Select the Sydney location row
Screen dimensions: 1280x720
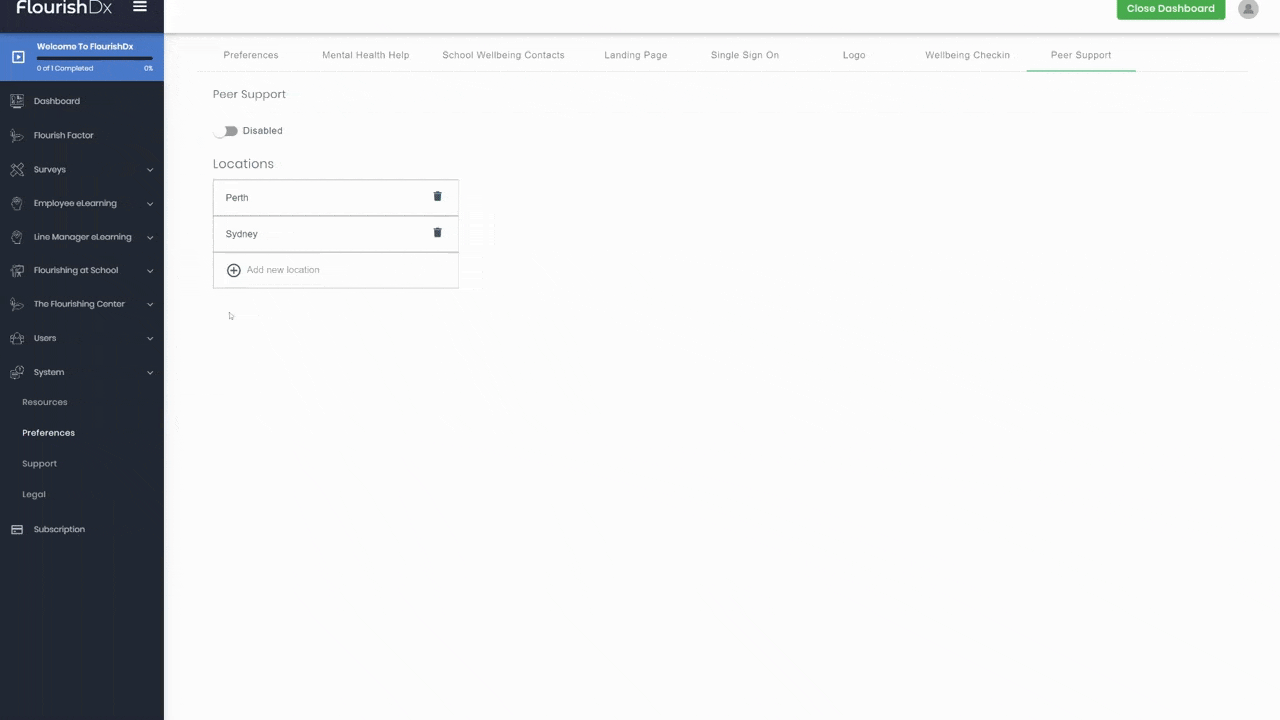coord(335,233)
